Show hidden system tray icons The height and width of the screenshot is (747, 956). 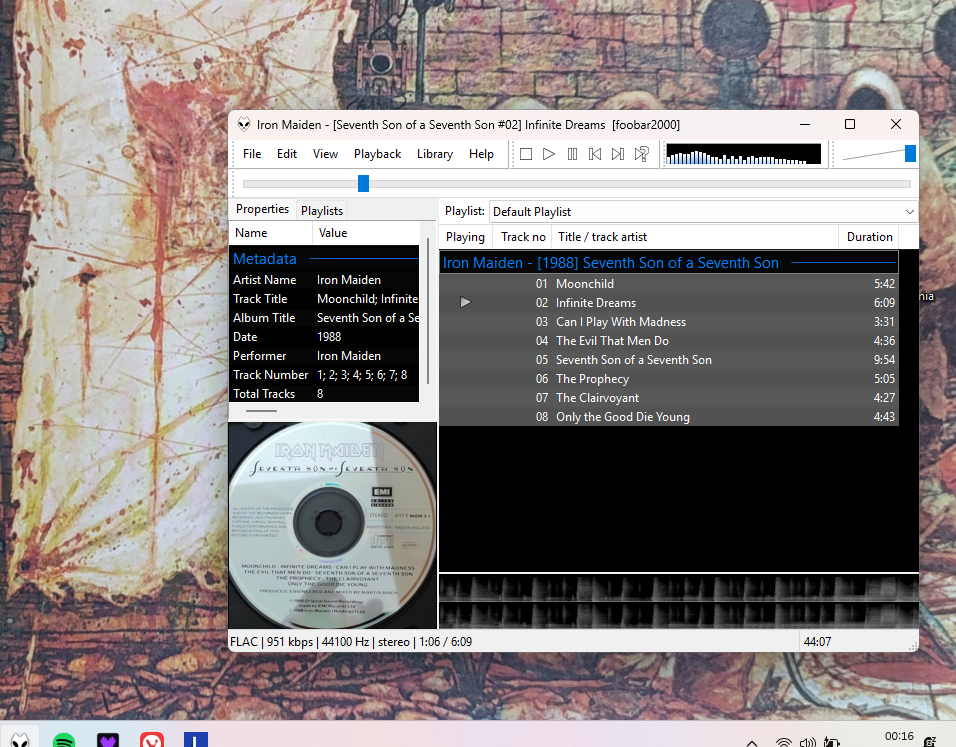[752, 742]
